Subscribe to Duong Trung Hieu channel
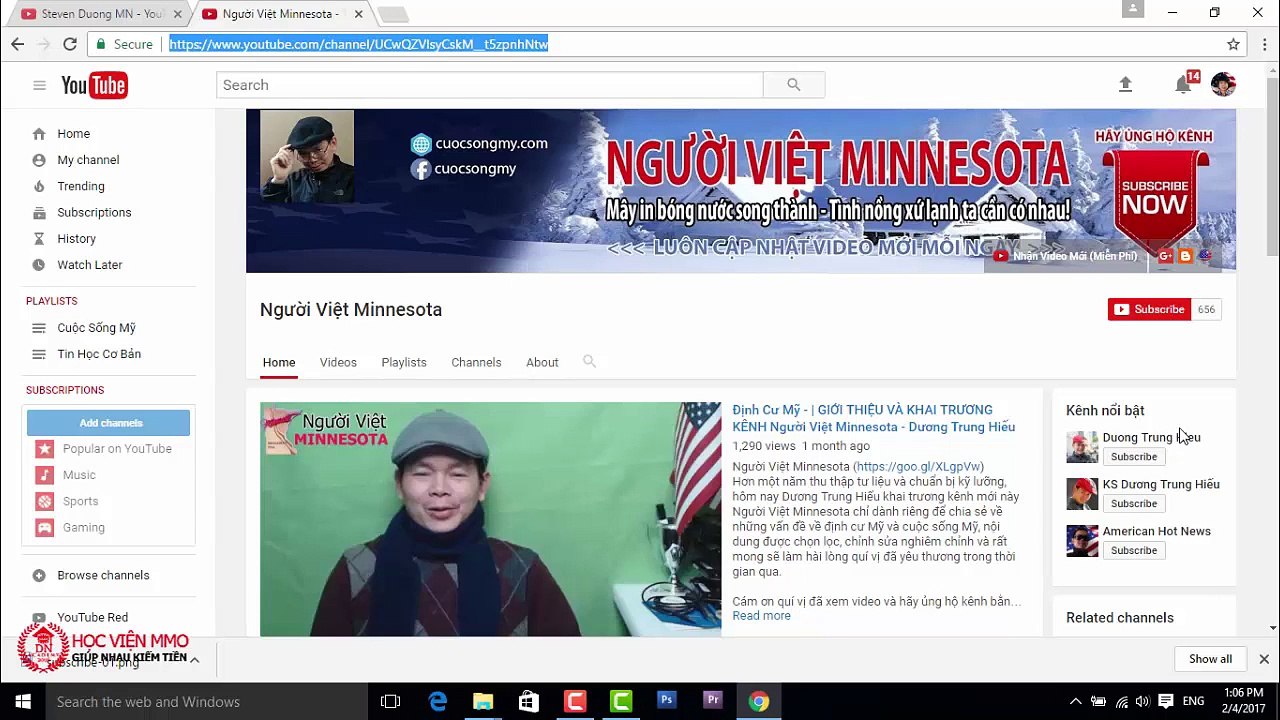Viewport: 1280px width, 720px height. (x=1134, y=457)
